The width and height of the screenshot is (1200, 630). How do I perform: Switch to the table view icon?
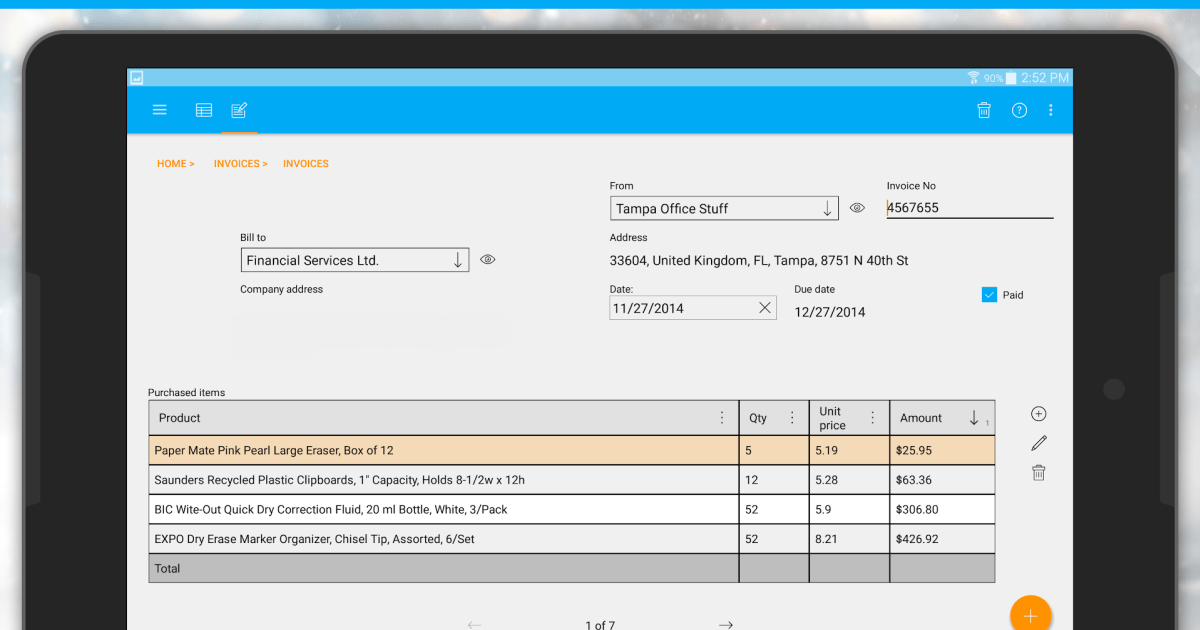pos(203,110)
